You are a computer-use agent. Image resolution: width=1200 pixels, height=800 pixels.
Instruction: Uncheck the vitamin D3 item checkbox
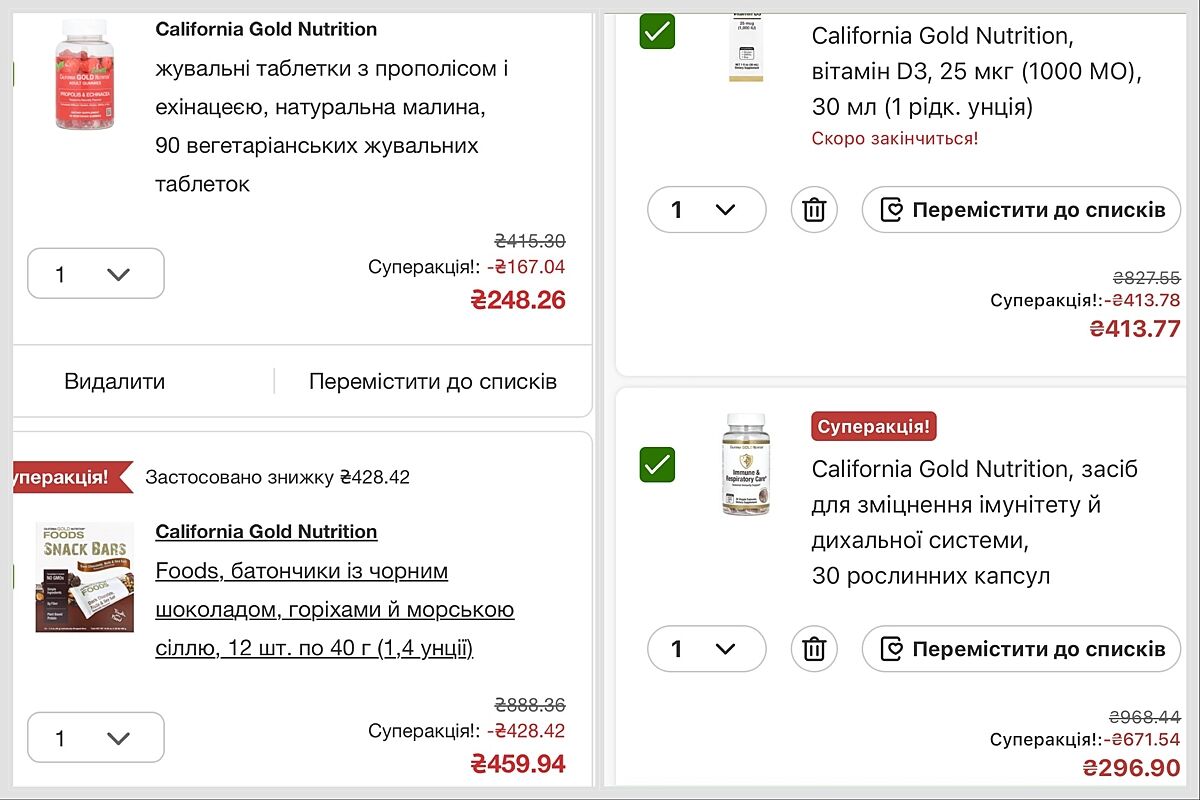click(x=657, y=31)
